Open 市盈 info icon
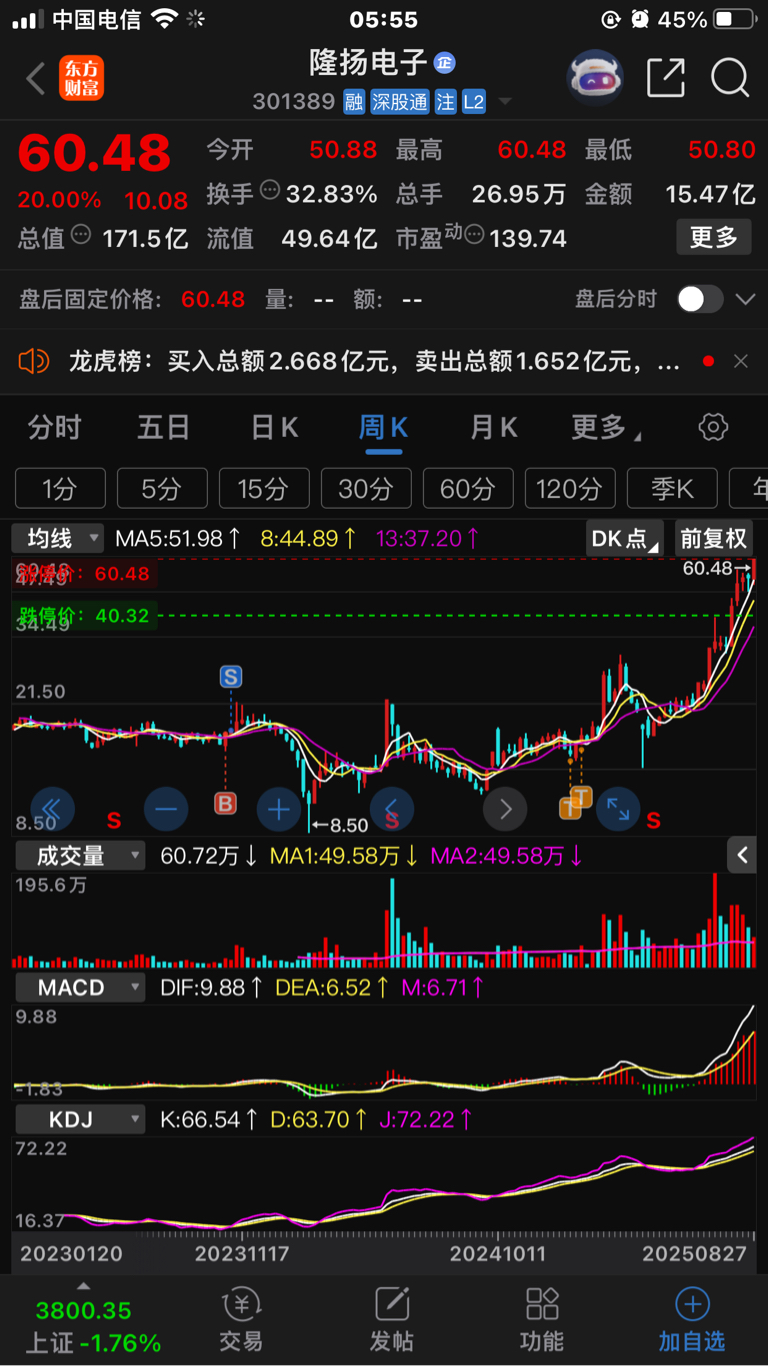 click(474, 236)
